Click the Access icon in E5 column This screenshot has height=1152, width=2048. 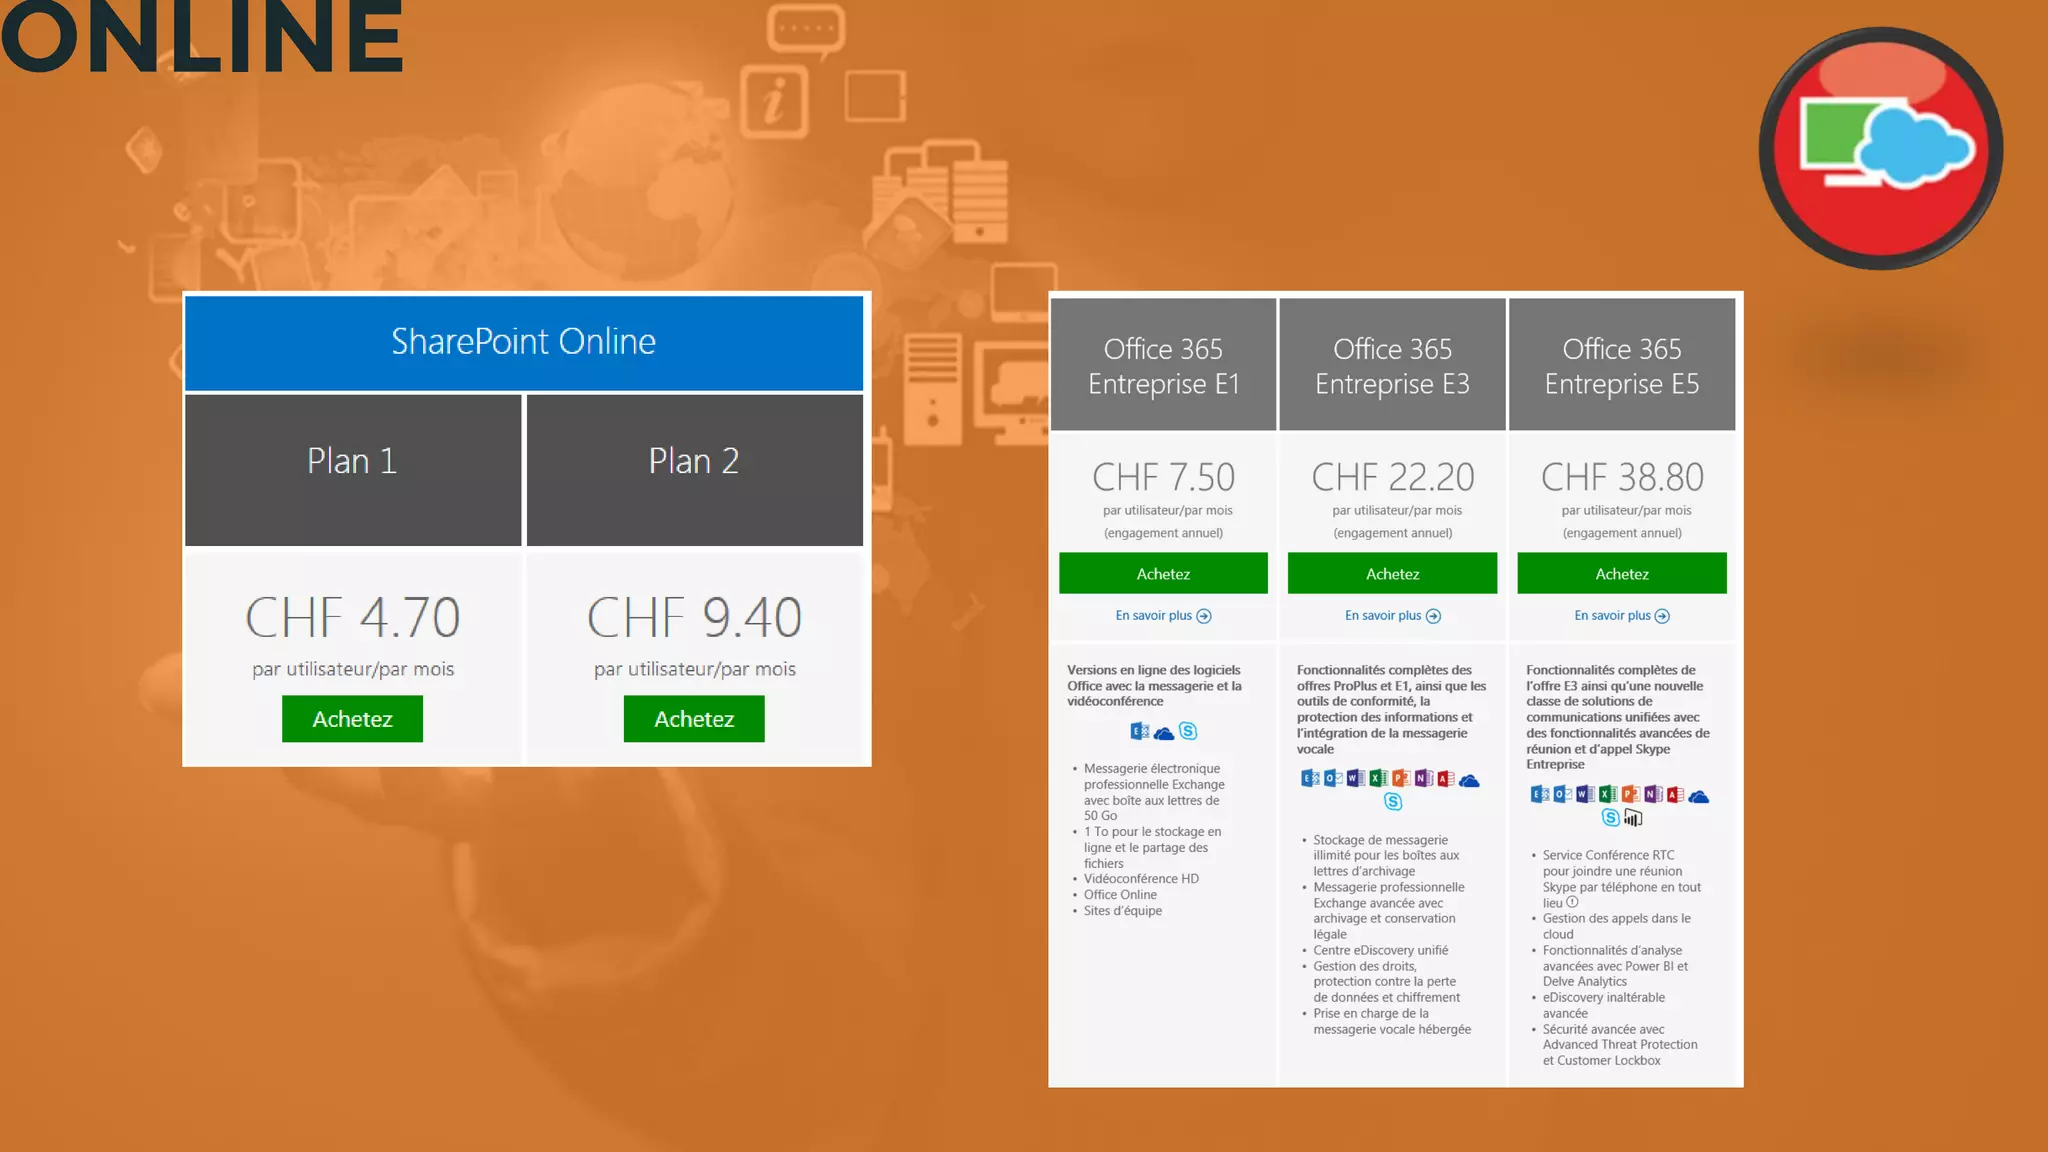[1675, 795]
